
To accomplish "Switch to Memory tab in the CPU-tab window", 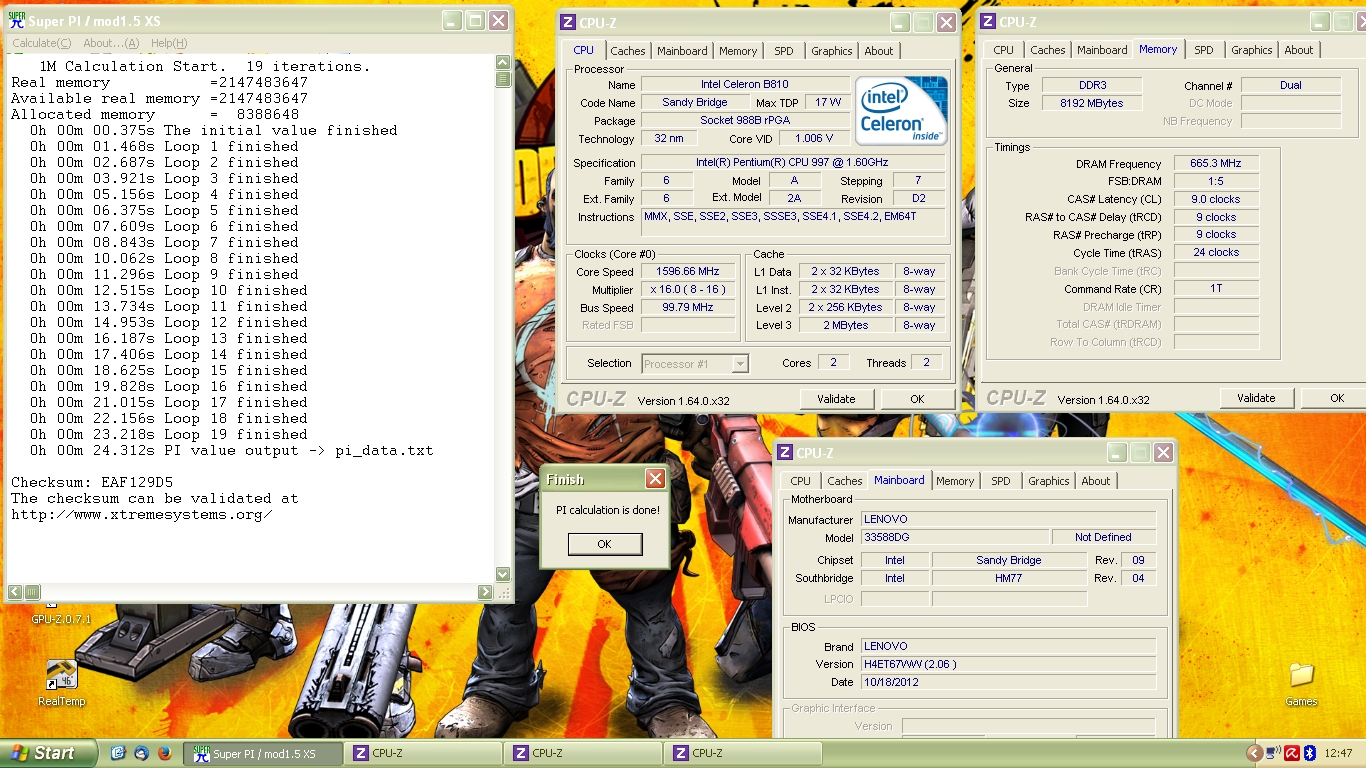I will (738, 51).
